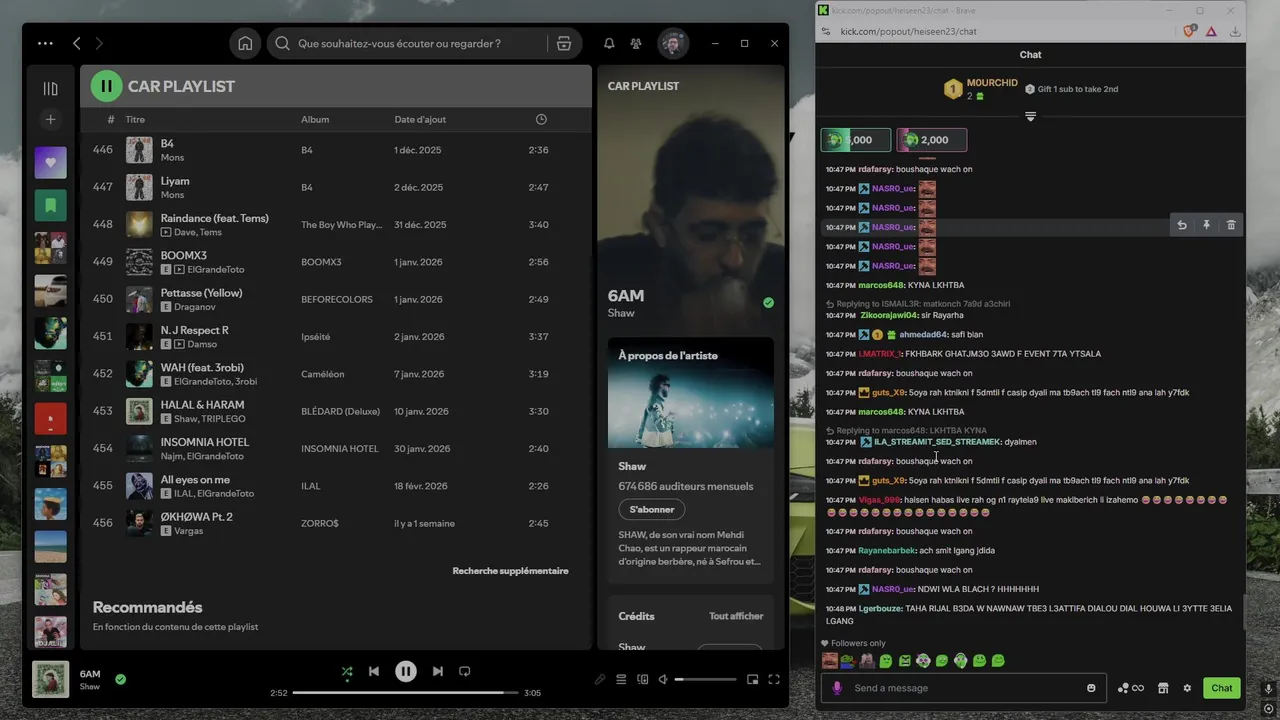Select the BOOMX3 track title
The image size is (1280, 720).
(x=184, y=256)
